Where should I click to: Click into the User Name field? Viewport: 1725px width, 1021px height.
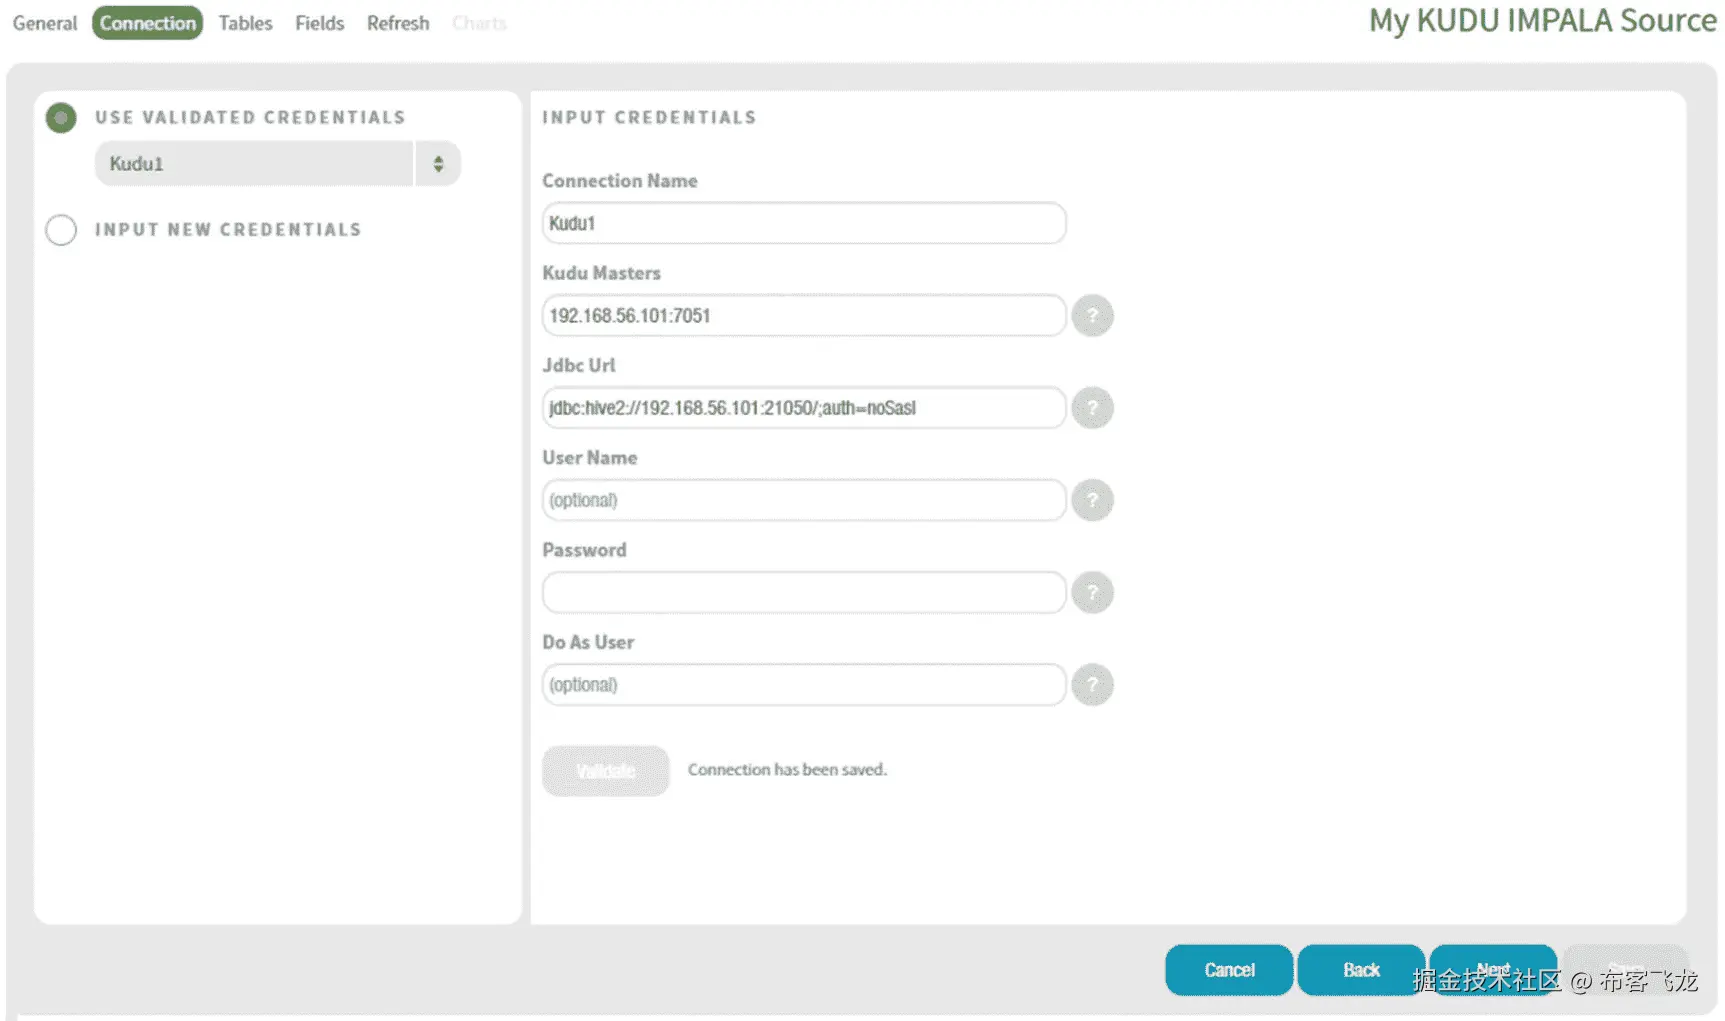pyautogui.click(x=804, y=500)
